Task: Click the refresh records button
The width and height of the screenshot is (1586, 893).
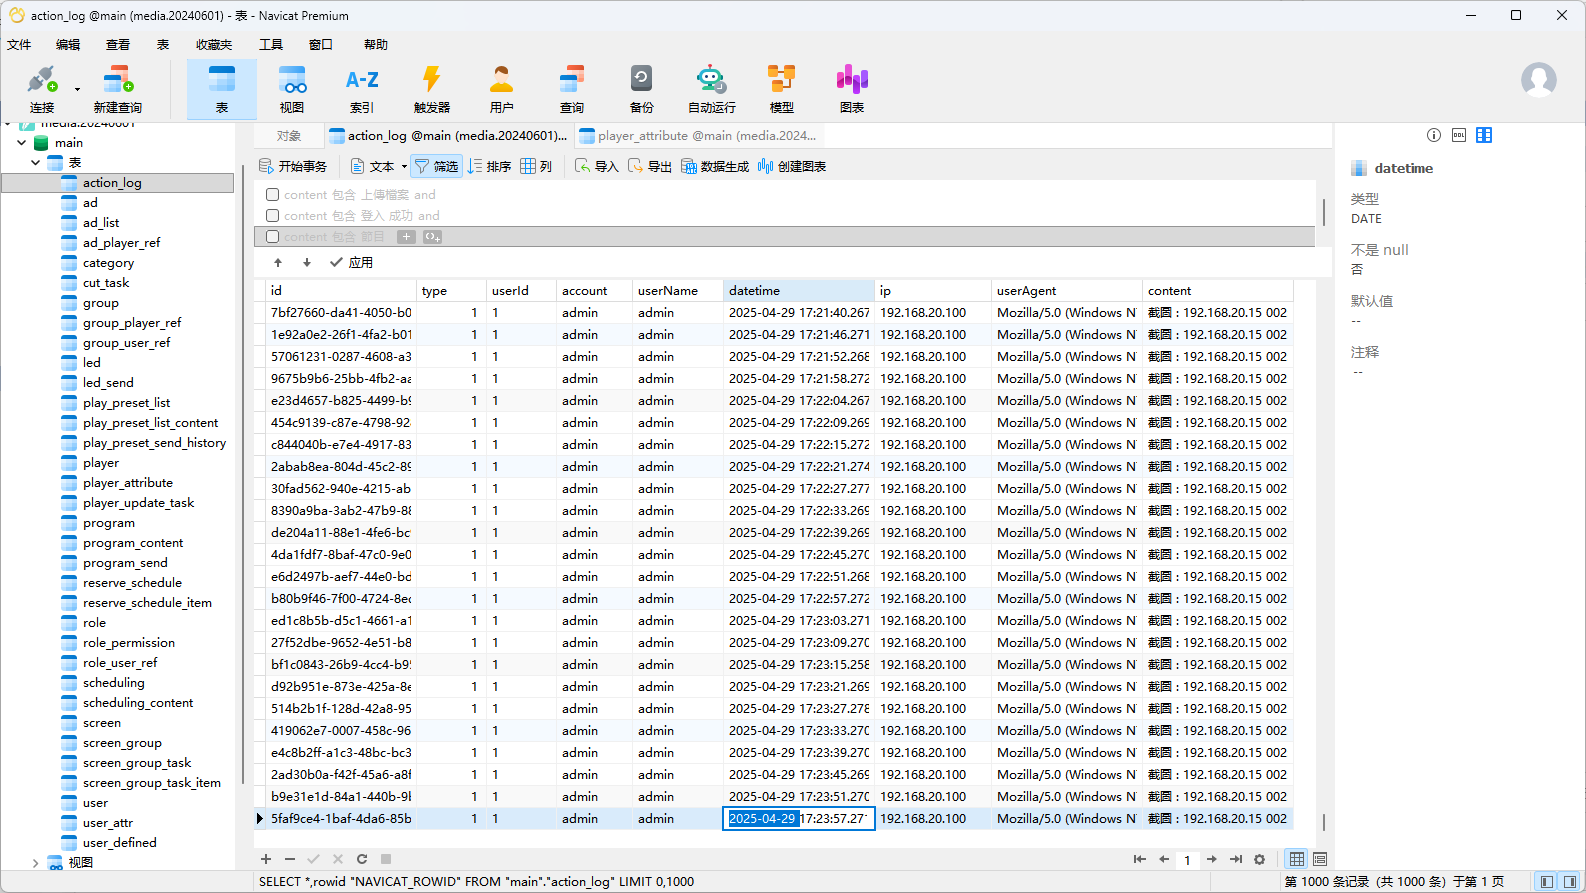Action: click(x=362, y=859)
